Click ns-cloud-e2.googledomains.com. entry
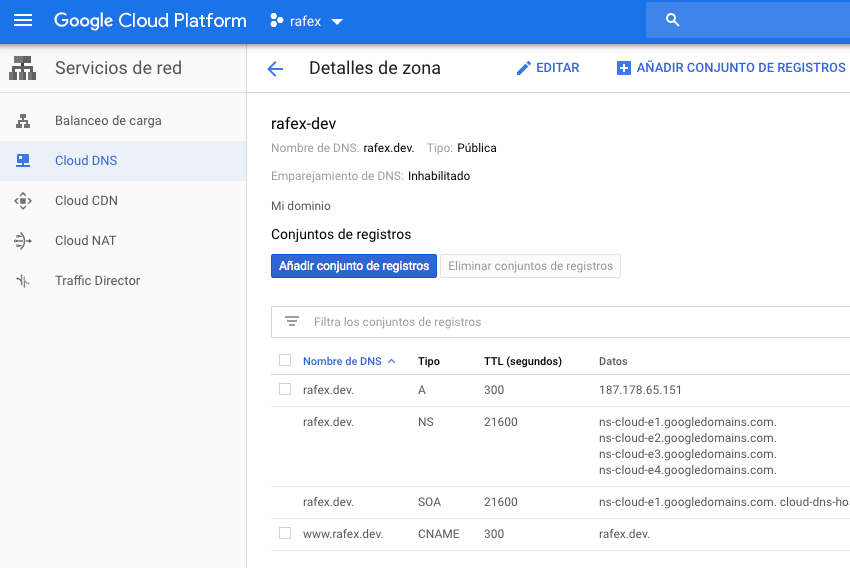The image size is (850, 568). (x=687, y=438)
